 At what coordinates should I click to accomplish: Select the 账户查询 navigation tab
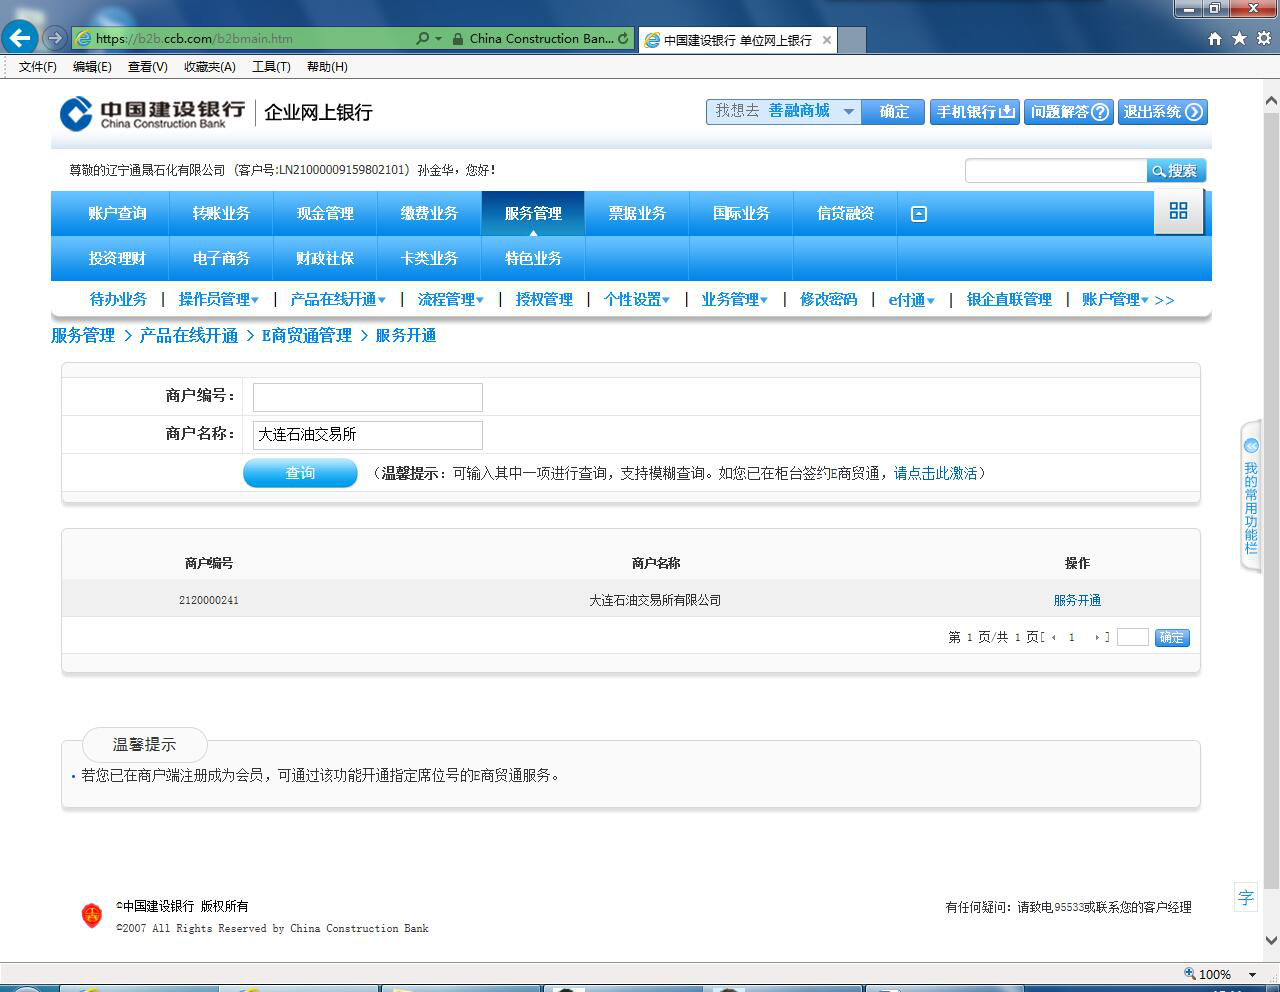[x=117, y=214]
